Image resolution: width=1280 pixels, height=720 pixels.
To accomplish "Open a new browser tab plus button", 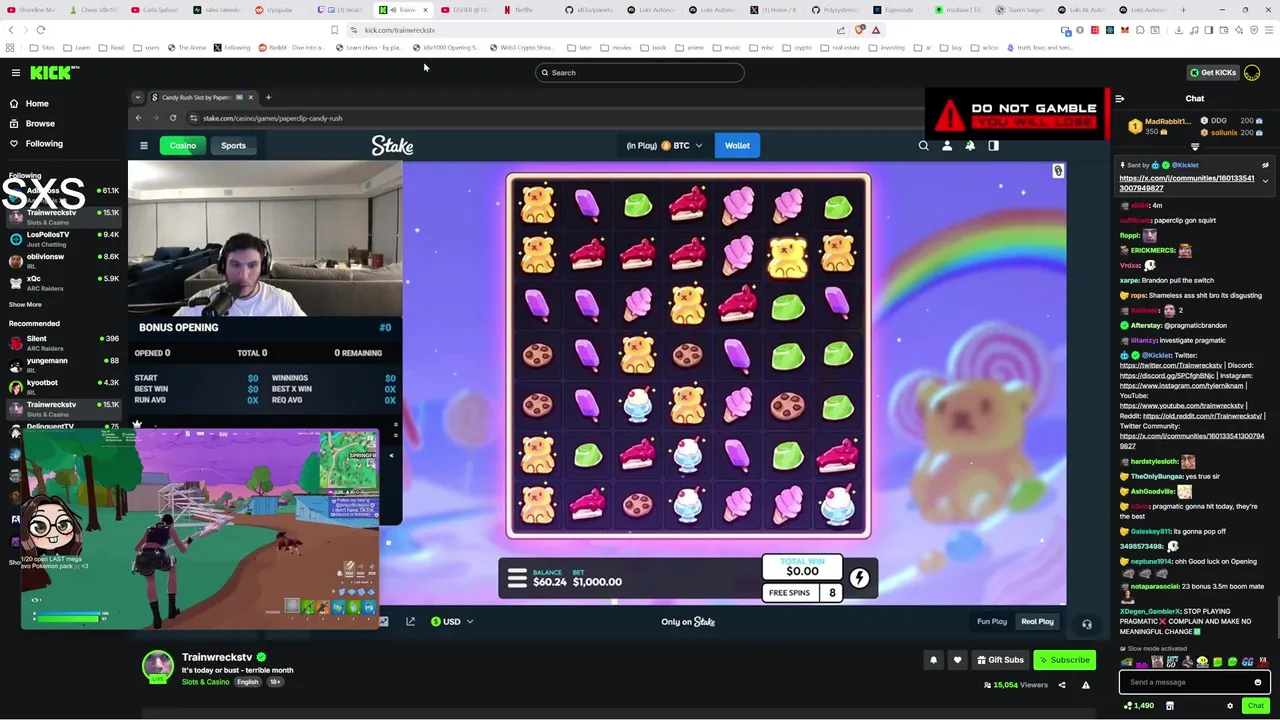I will 1184,10.
